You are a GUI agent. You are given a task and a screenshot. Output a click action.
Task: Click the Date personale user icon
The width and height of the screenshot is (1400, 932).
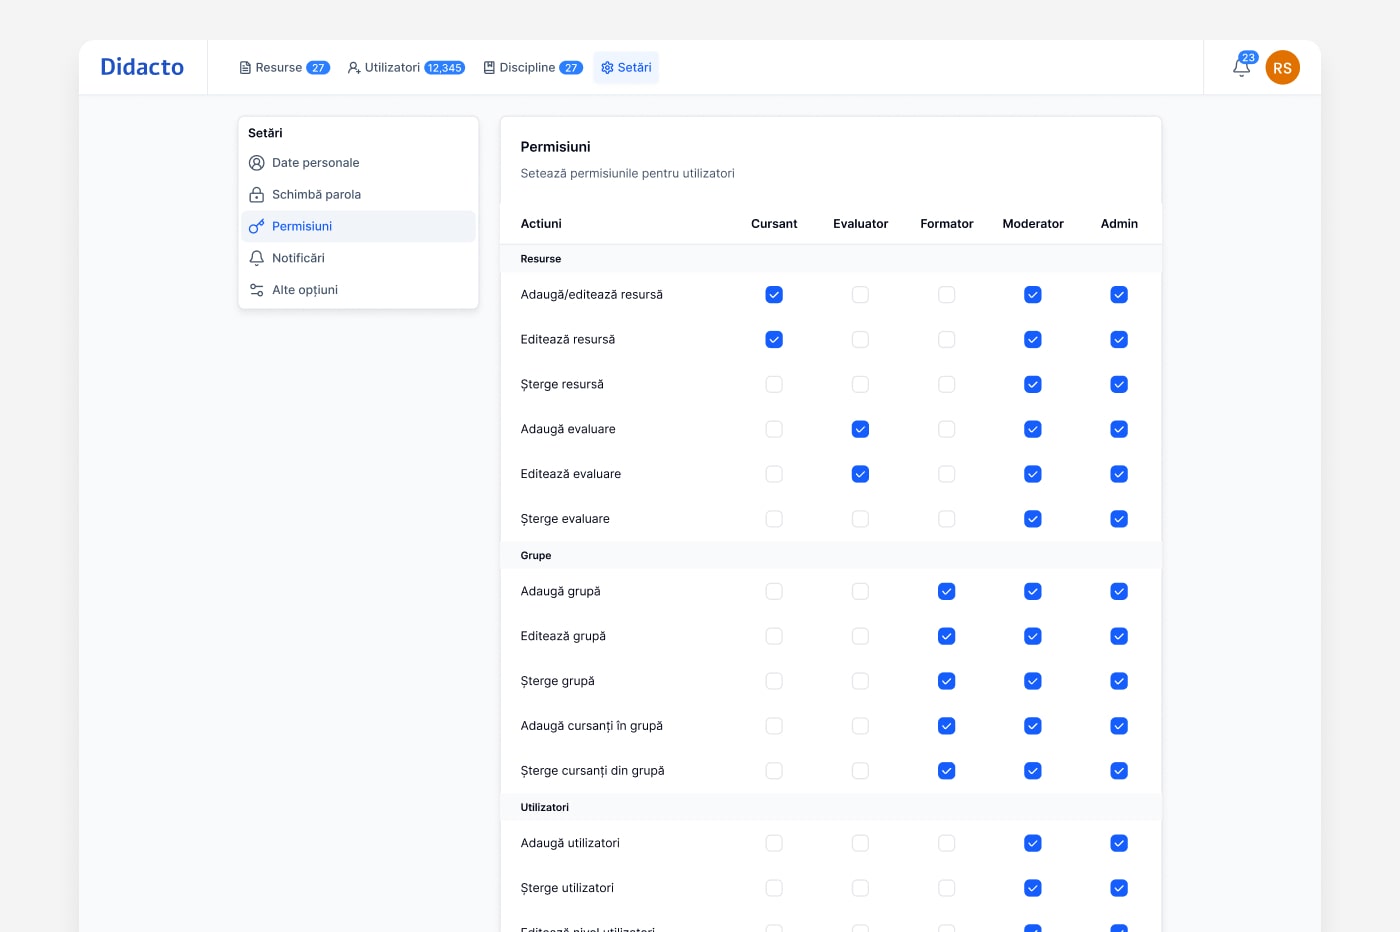pos(257,163)
